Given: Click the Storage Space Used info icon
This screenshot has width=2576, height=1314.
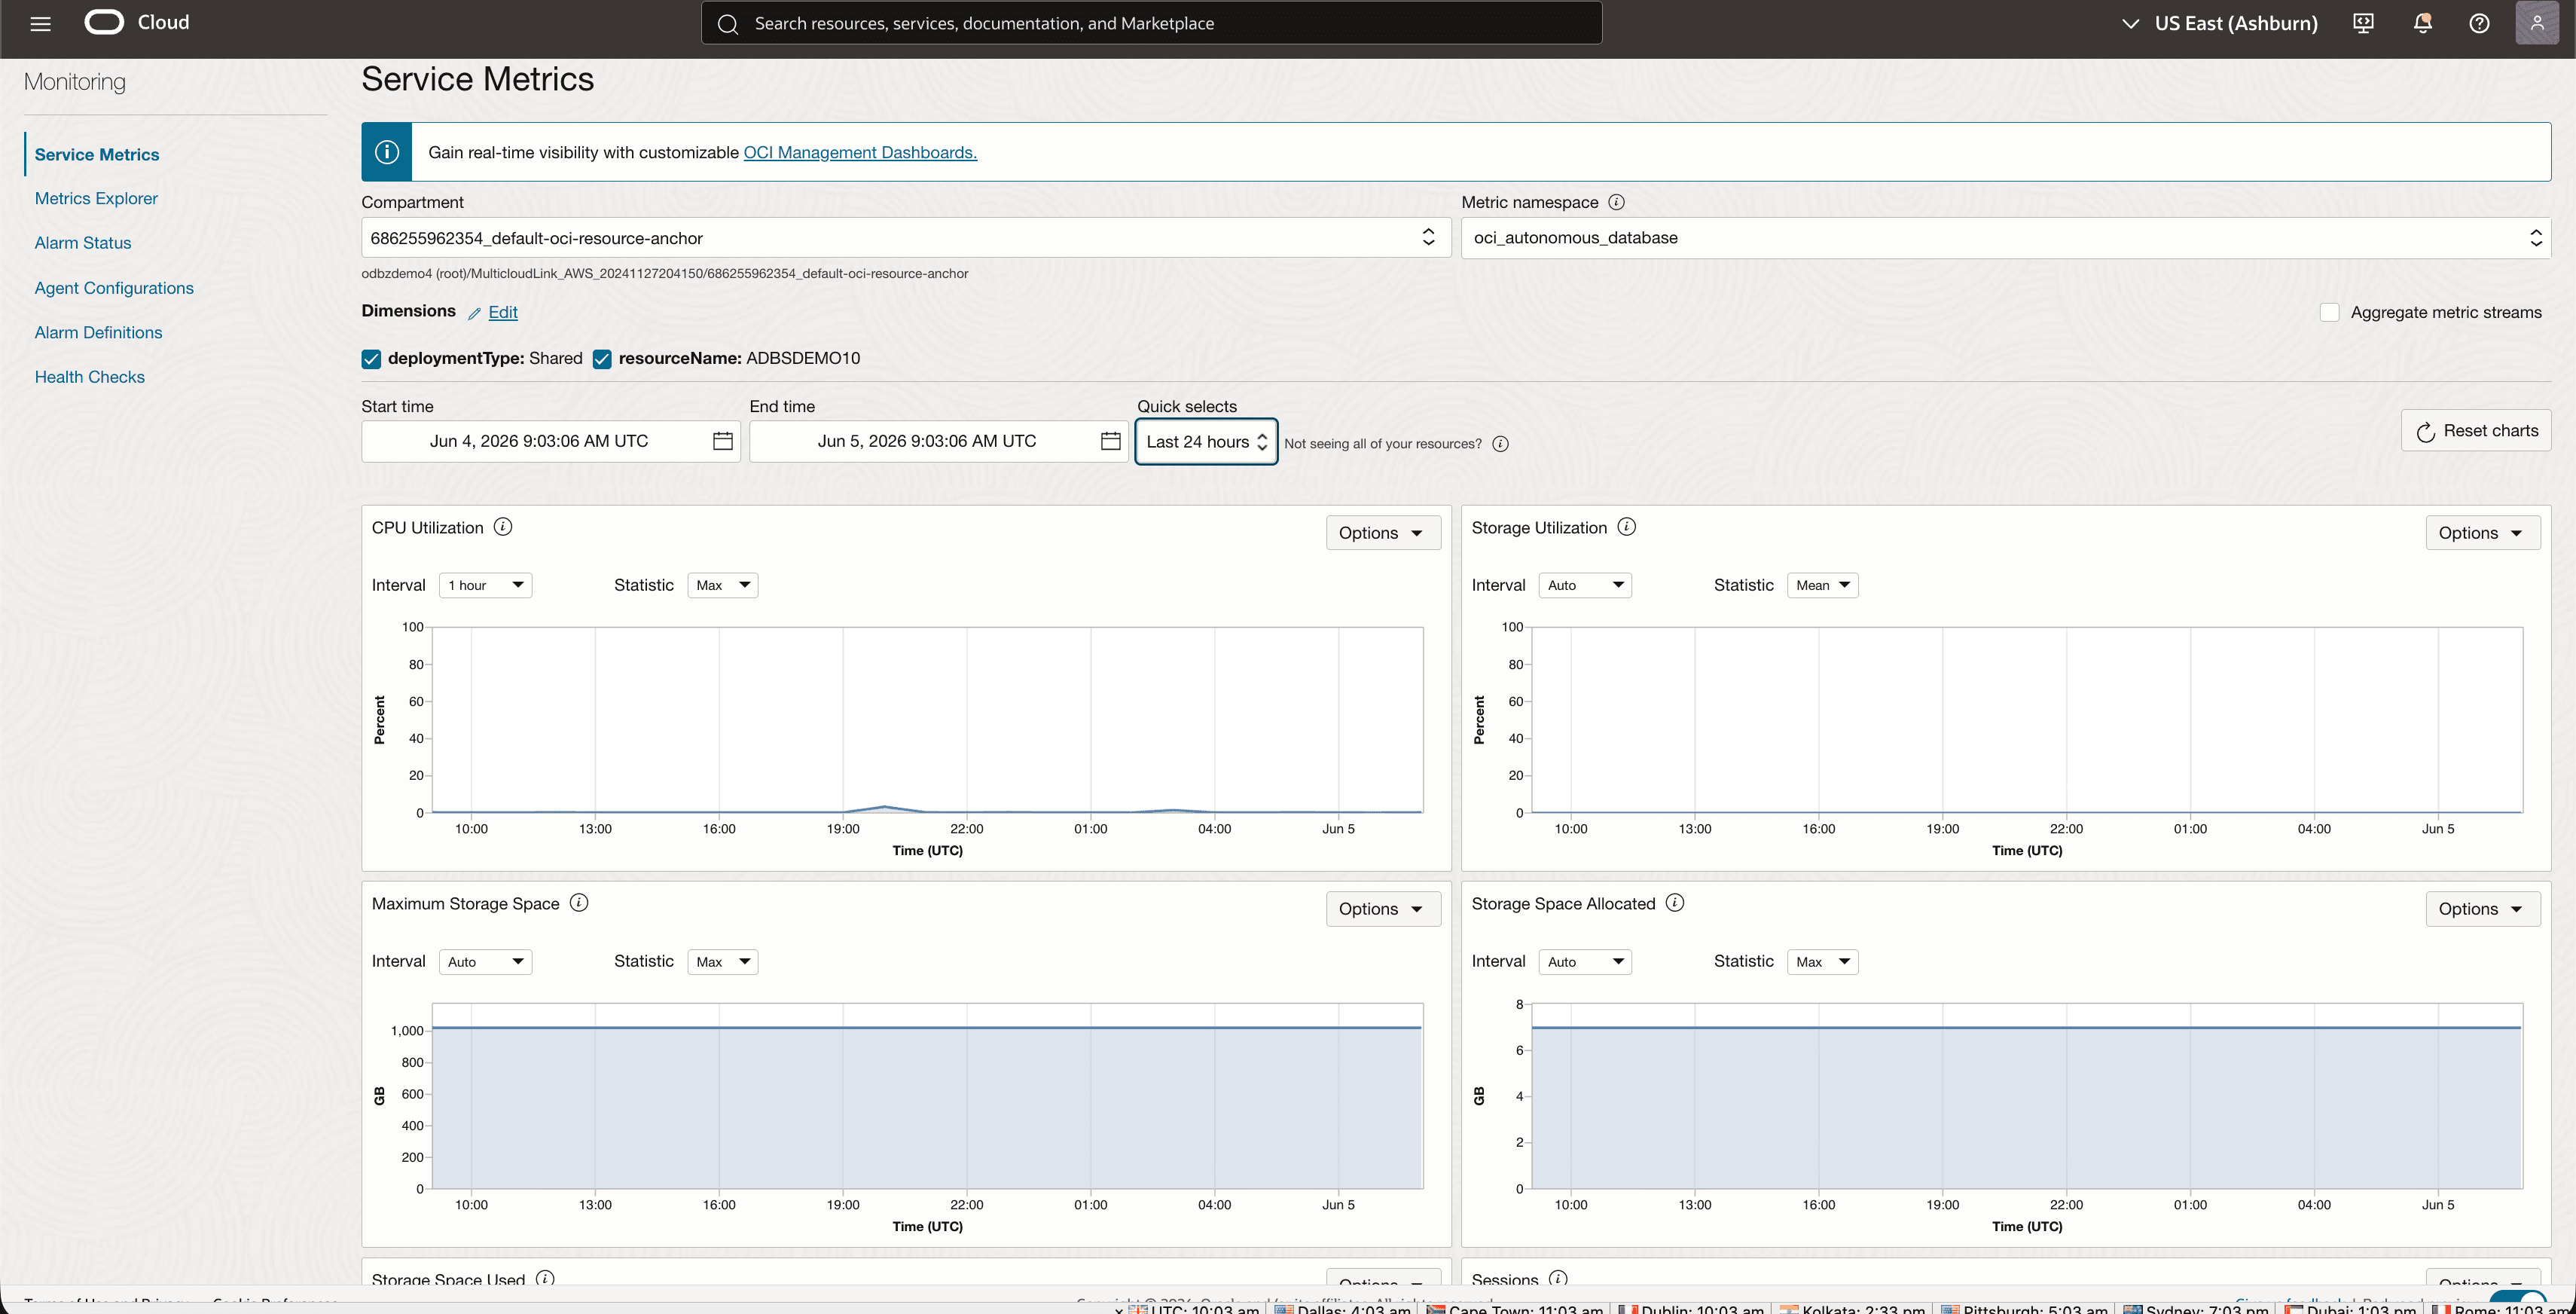Looking at the screenshot, I should (545, 1279).
